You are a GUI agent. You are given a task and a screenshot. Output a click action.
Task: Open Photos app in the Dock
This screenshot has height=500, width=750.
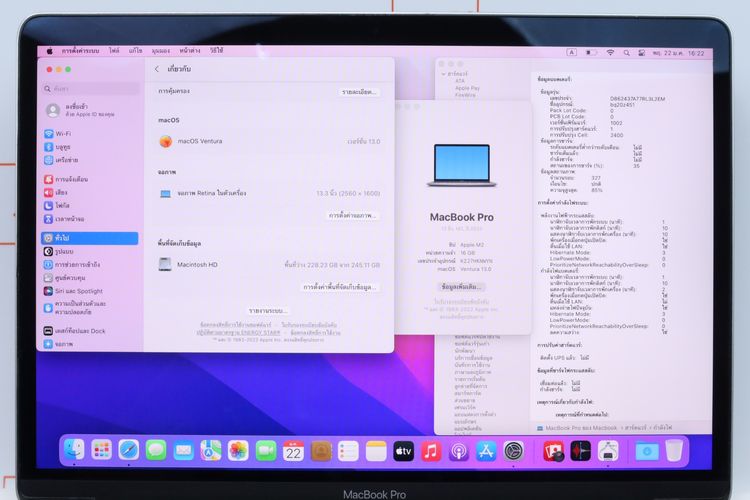coord(238,450)
